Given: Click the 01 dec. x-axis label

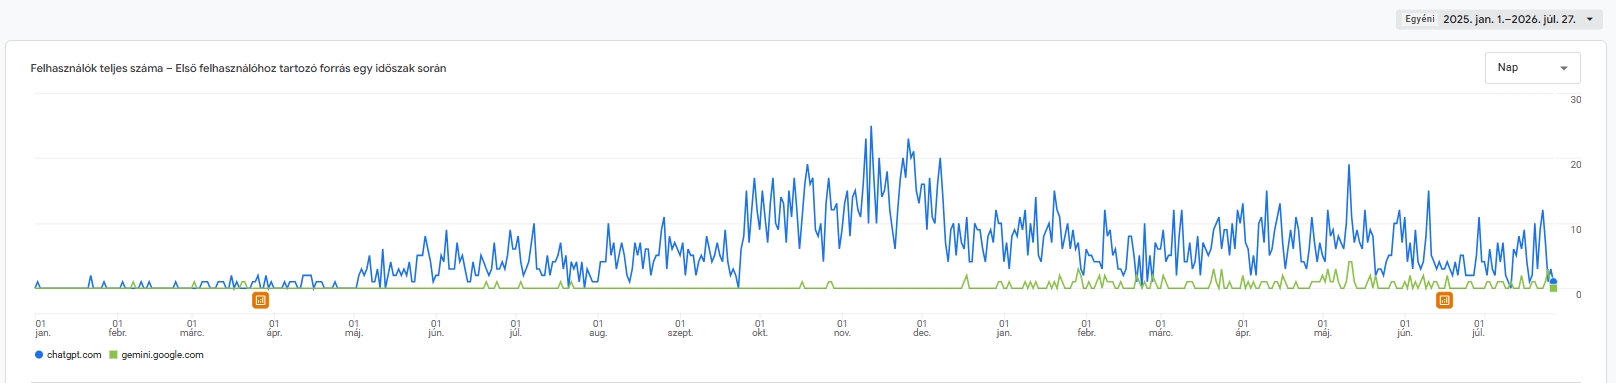Looking at the screenshot, I should click(x=922, y=328).
